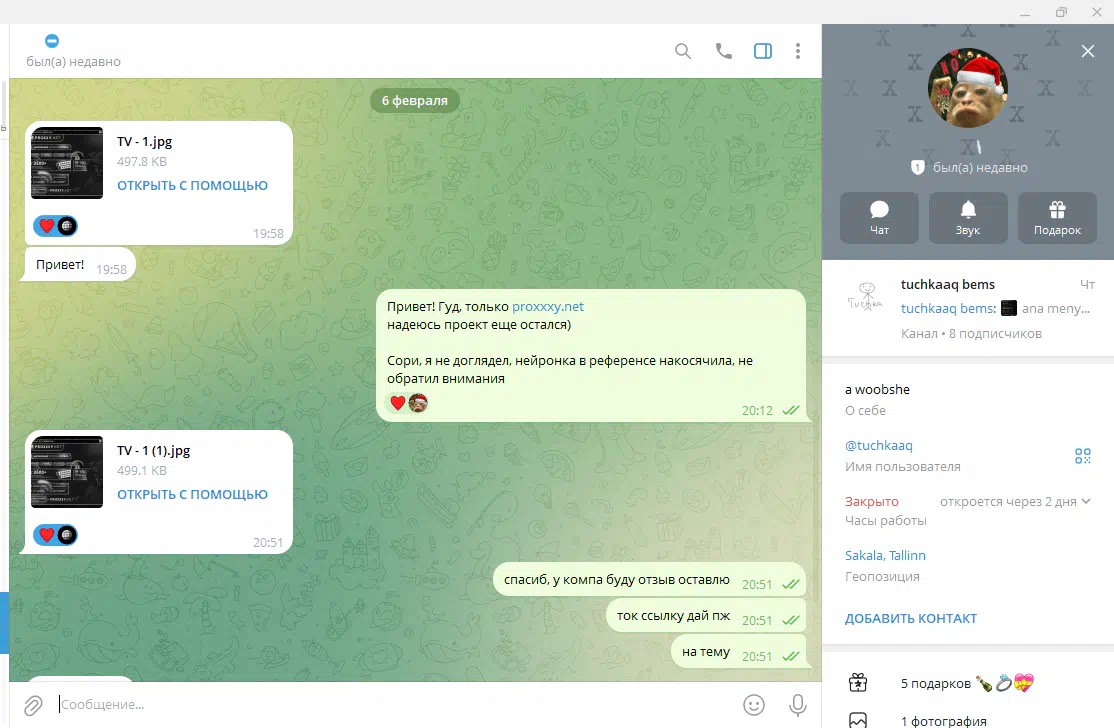This screenshot has width=1114, height=728.
Task: Show QR code for username
Action: 1082,456
